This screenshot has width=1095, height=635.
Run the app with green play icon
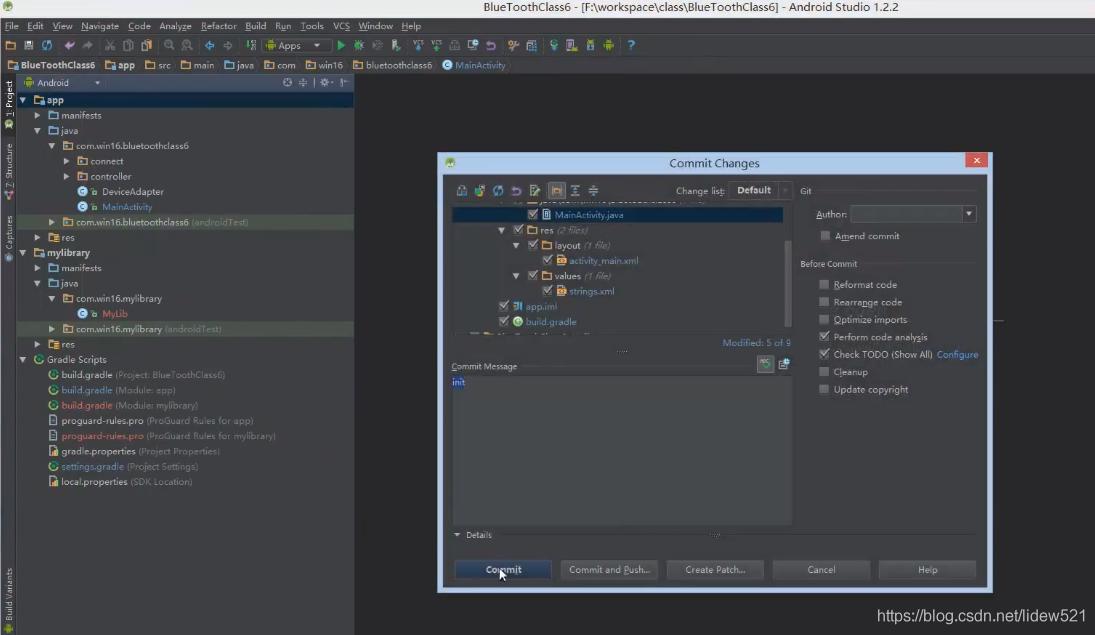(x=340, y=45)
